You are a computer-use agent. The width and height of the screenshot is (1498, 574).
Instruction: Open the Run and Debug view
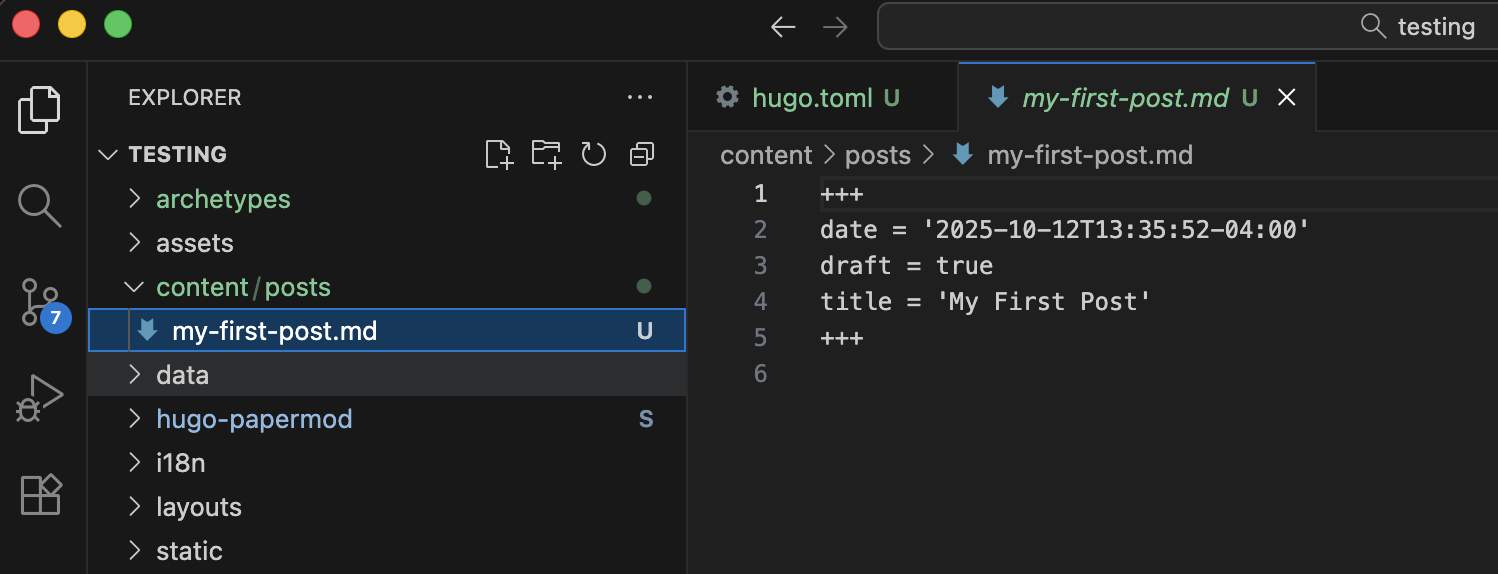[40, 398]
